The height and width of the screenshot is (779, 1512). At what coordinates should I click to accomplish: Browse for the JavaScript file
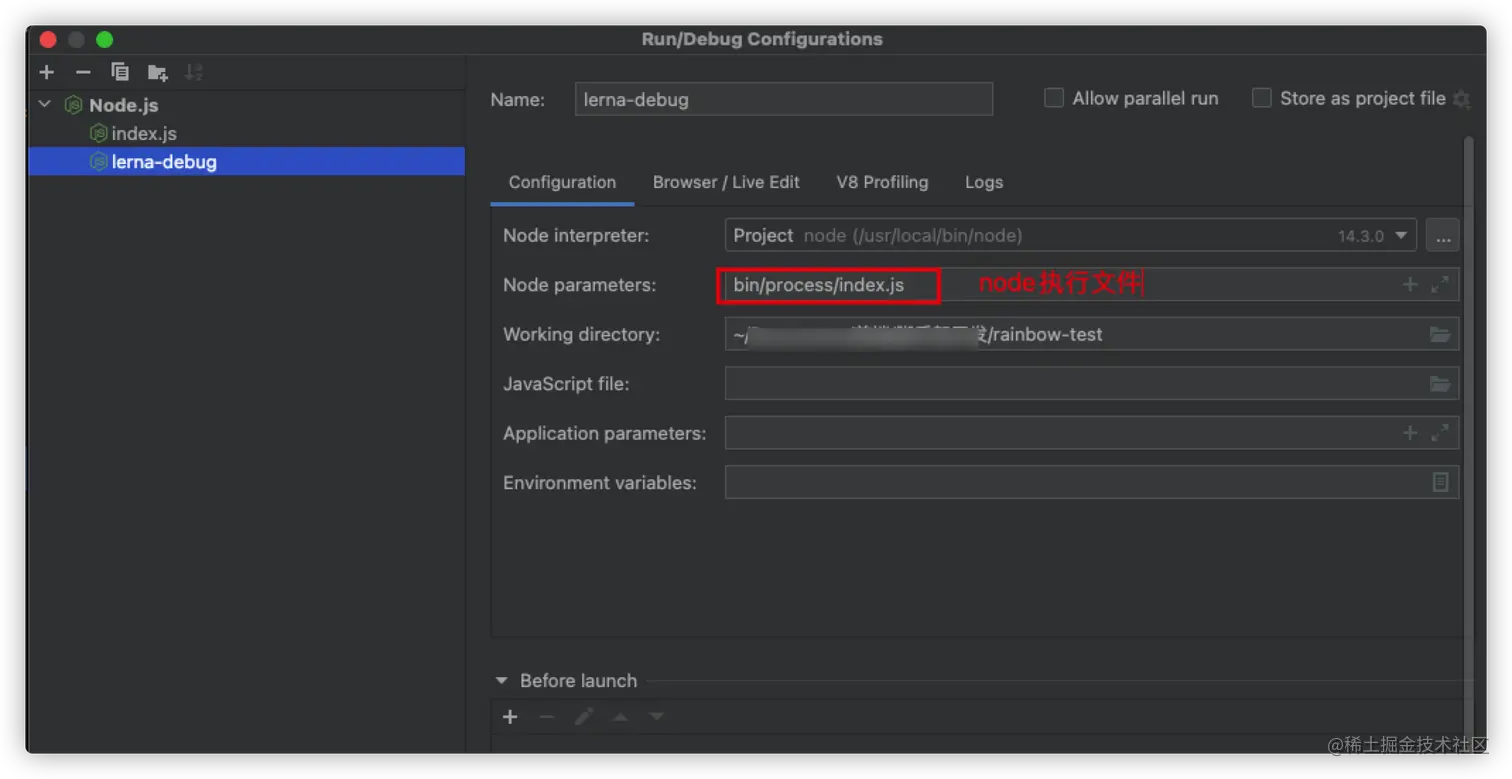click(1440, 383)
